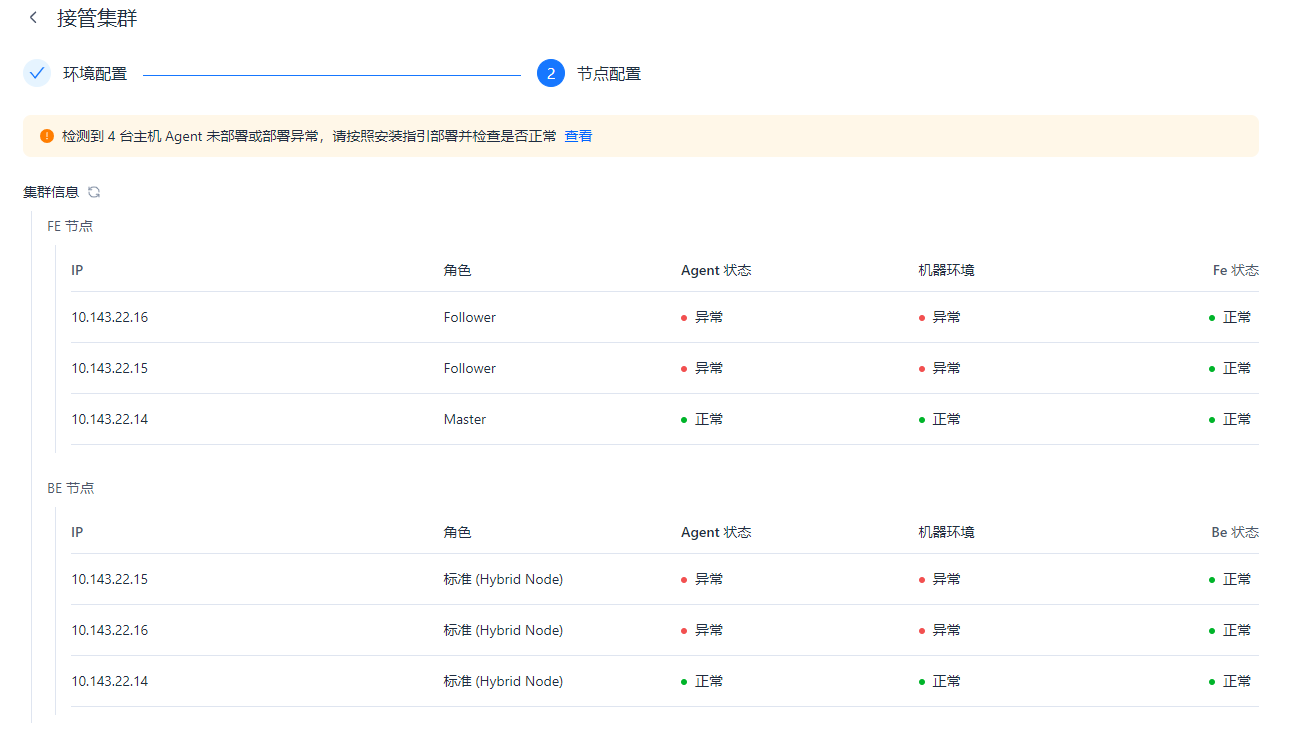The width and height of the screenshot is (1315, 738).
Task: Click the 环境配置 step label
Action: (95, 74)
